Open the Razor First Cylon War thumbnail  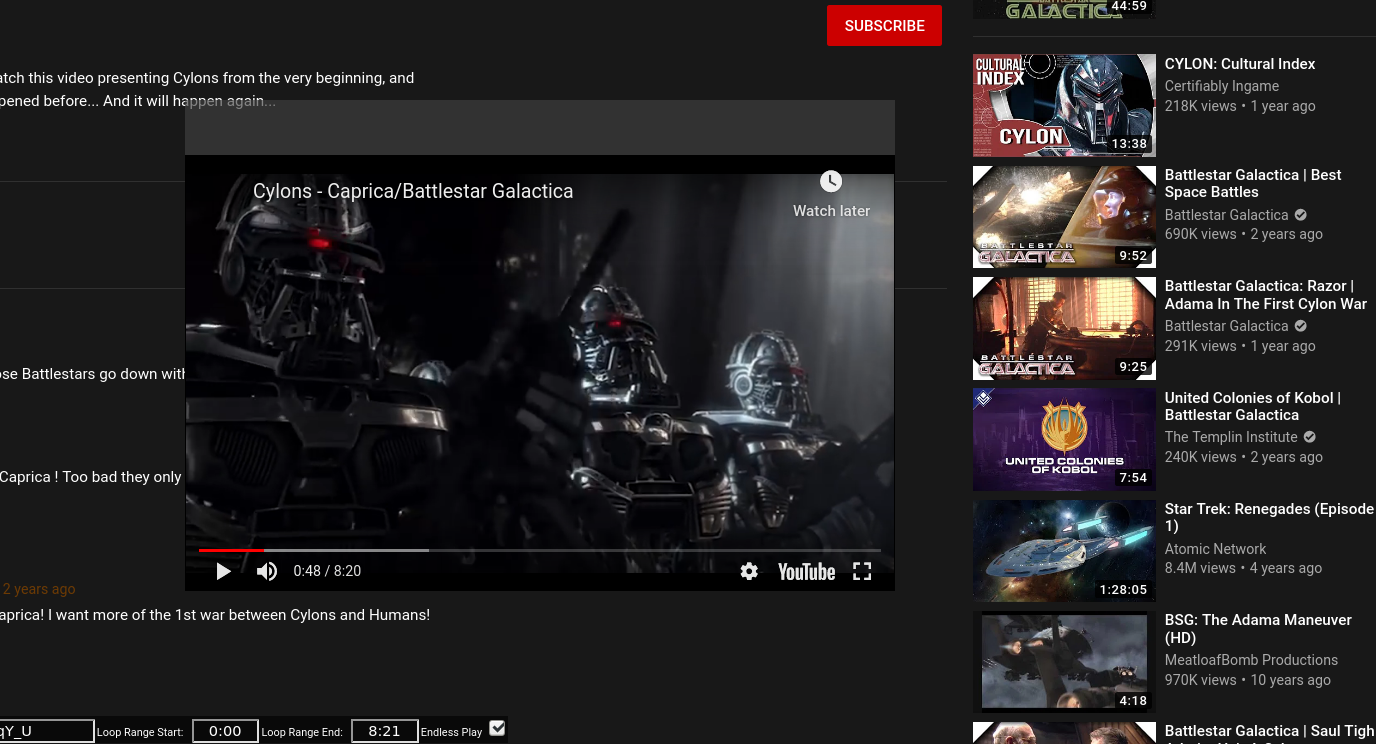[1064, 328]
